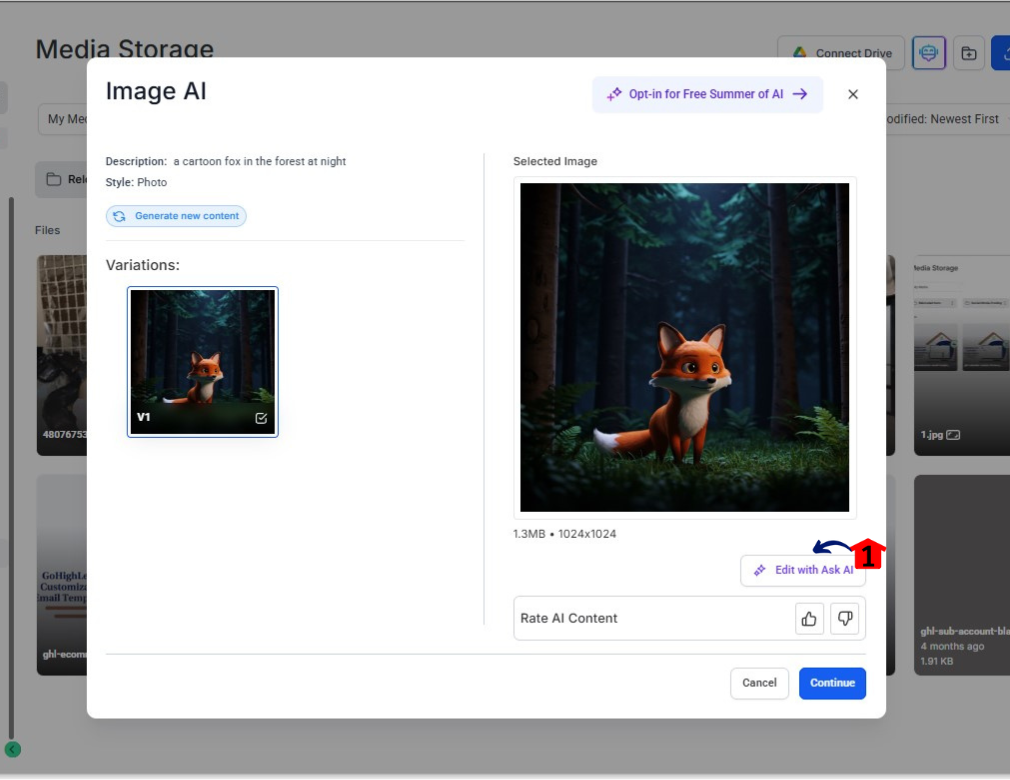Open the 1.jpg file thumbnail
The image size is (1010, 780).
(961, 355)
